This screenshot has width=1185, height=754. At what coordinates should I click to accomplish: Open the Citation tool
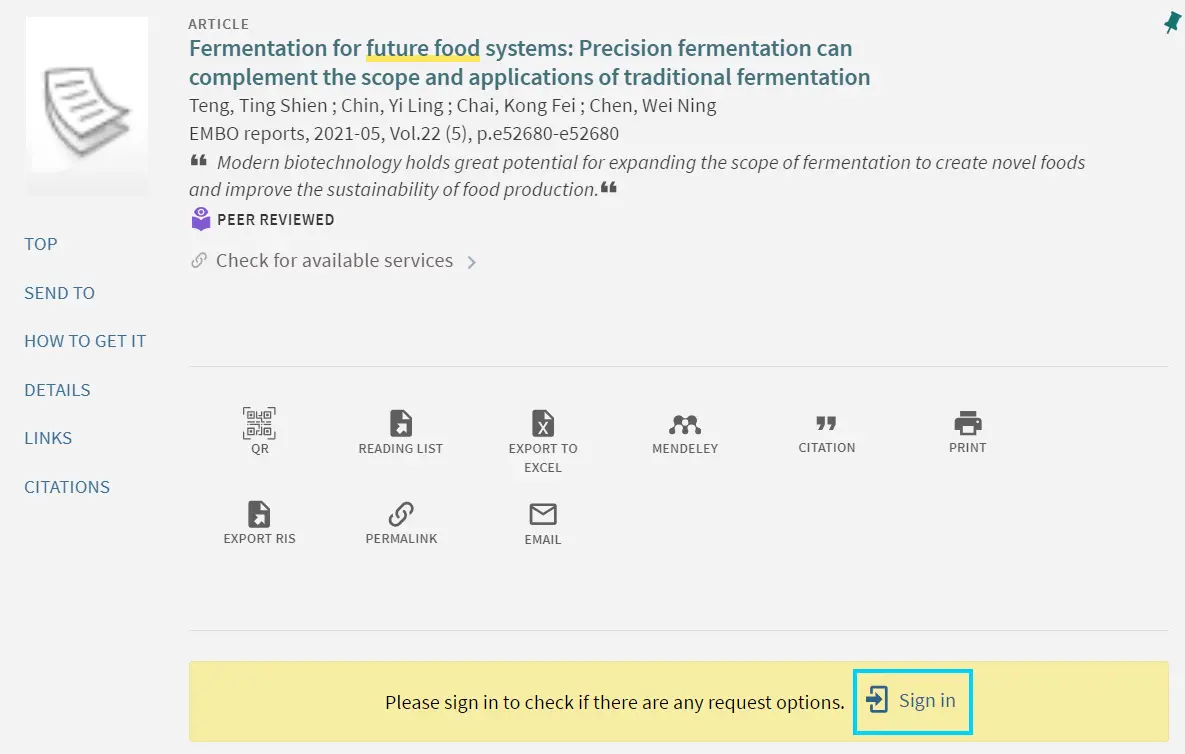(x=826, y=434)
